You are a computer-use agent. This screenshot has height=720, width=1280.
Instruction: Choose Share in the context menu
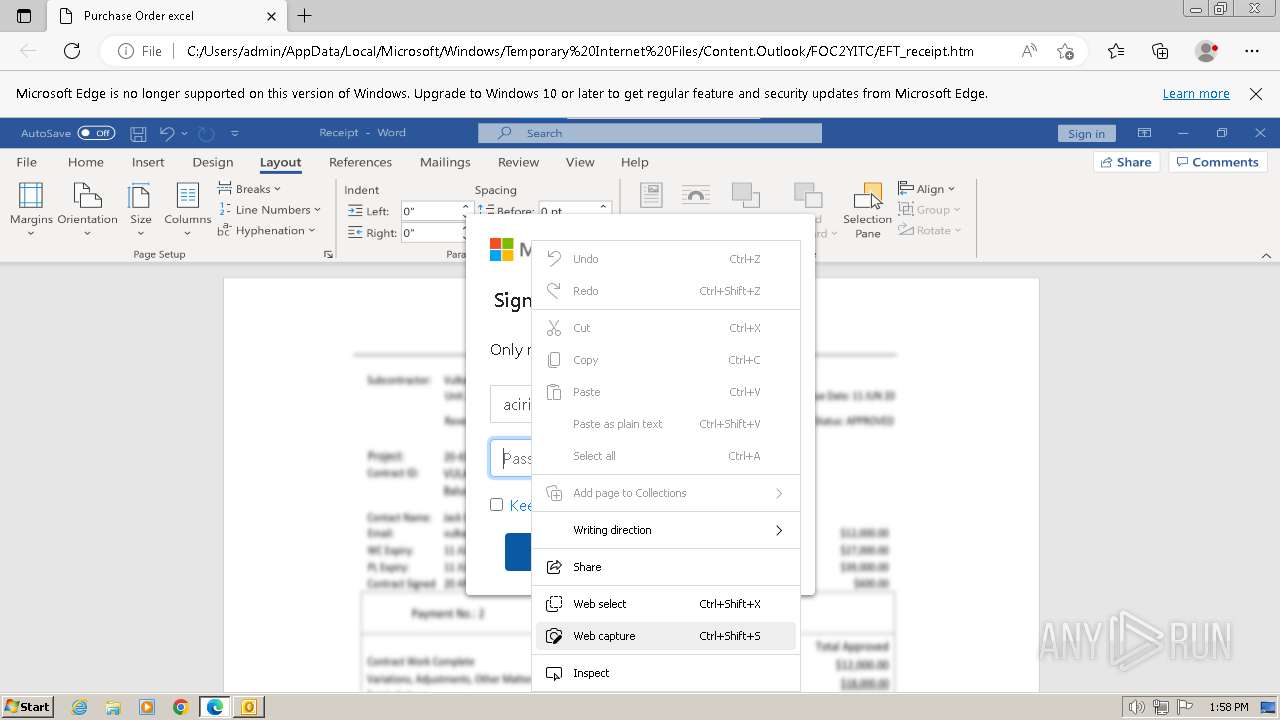pyautogui.click(x=666, y=567)
